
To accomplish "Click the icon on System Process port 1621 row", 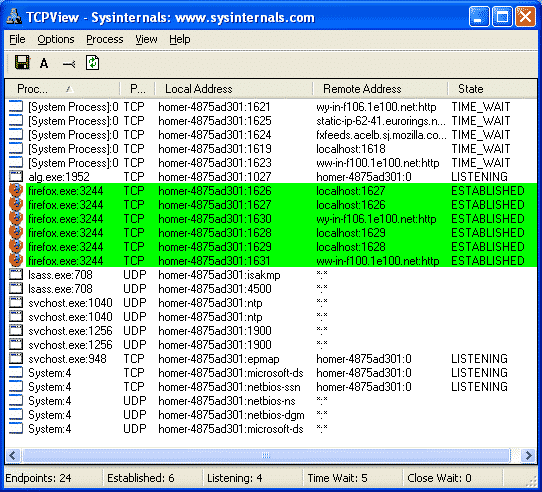I will coord(16,106).
